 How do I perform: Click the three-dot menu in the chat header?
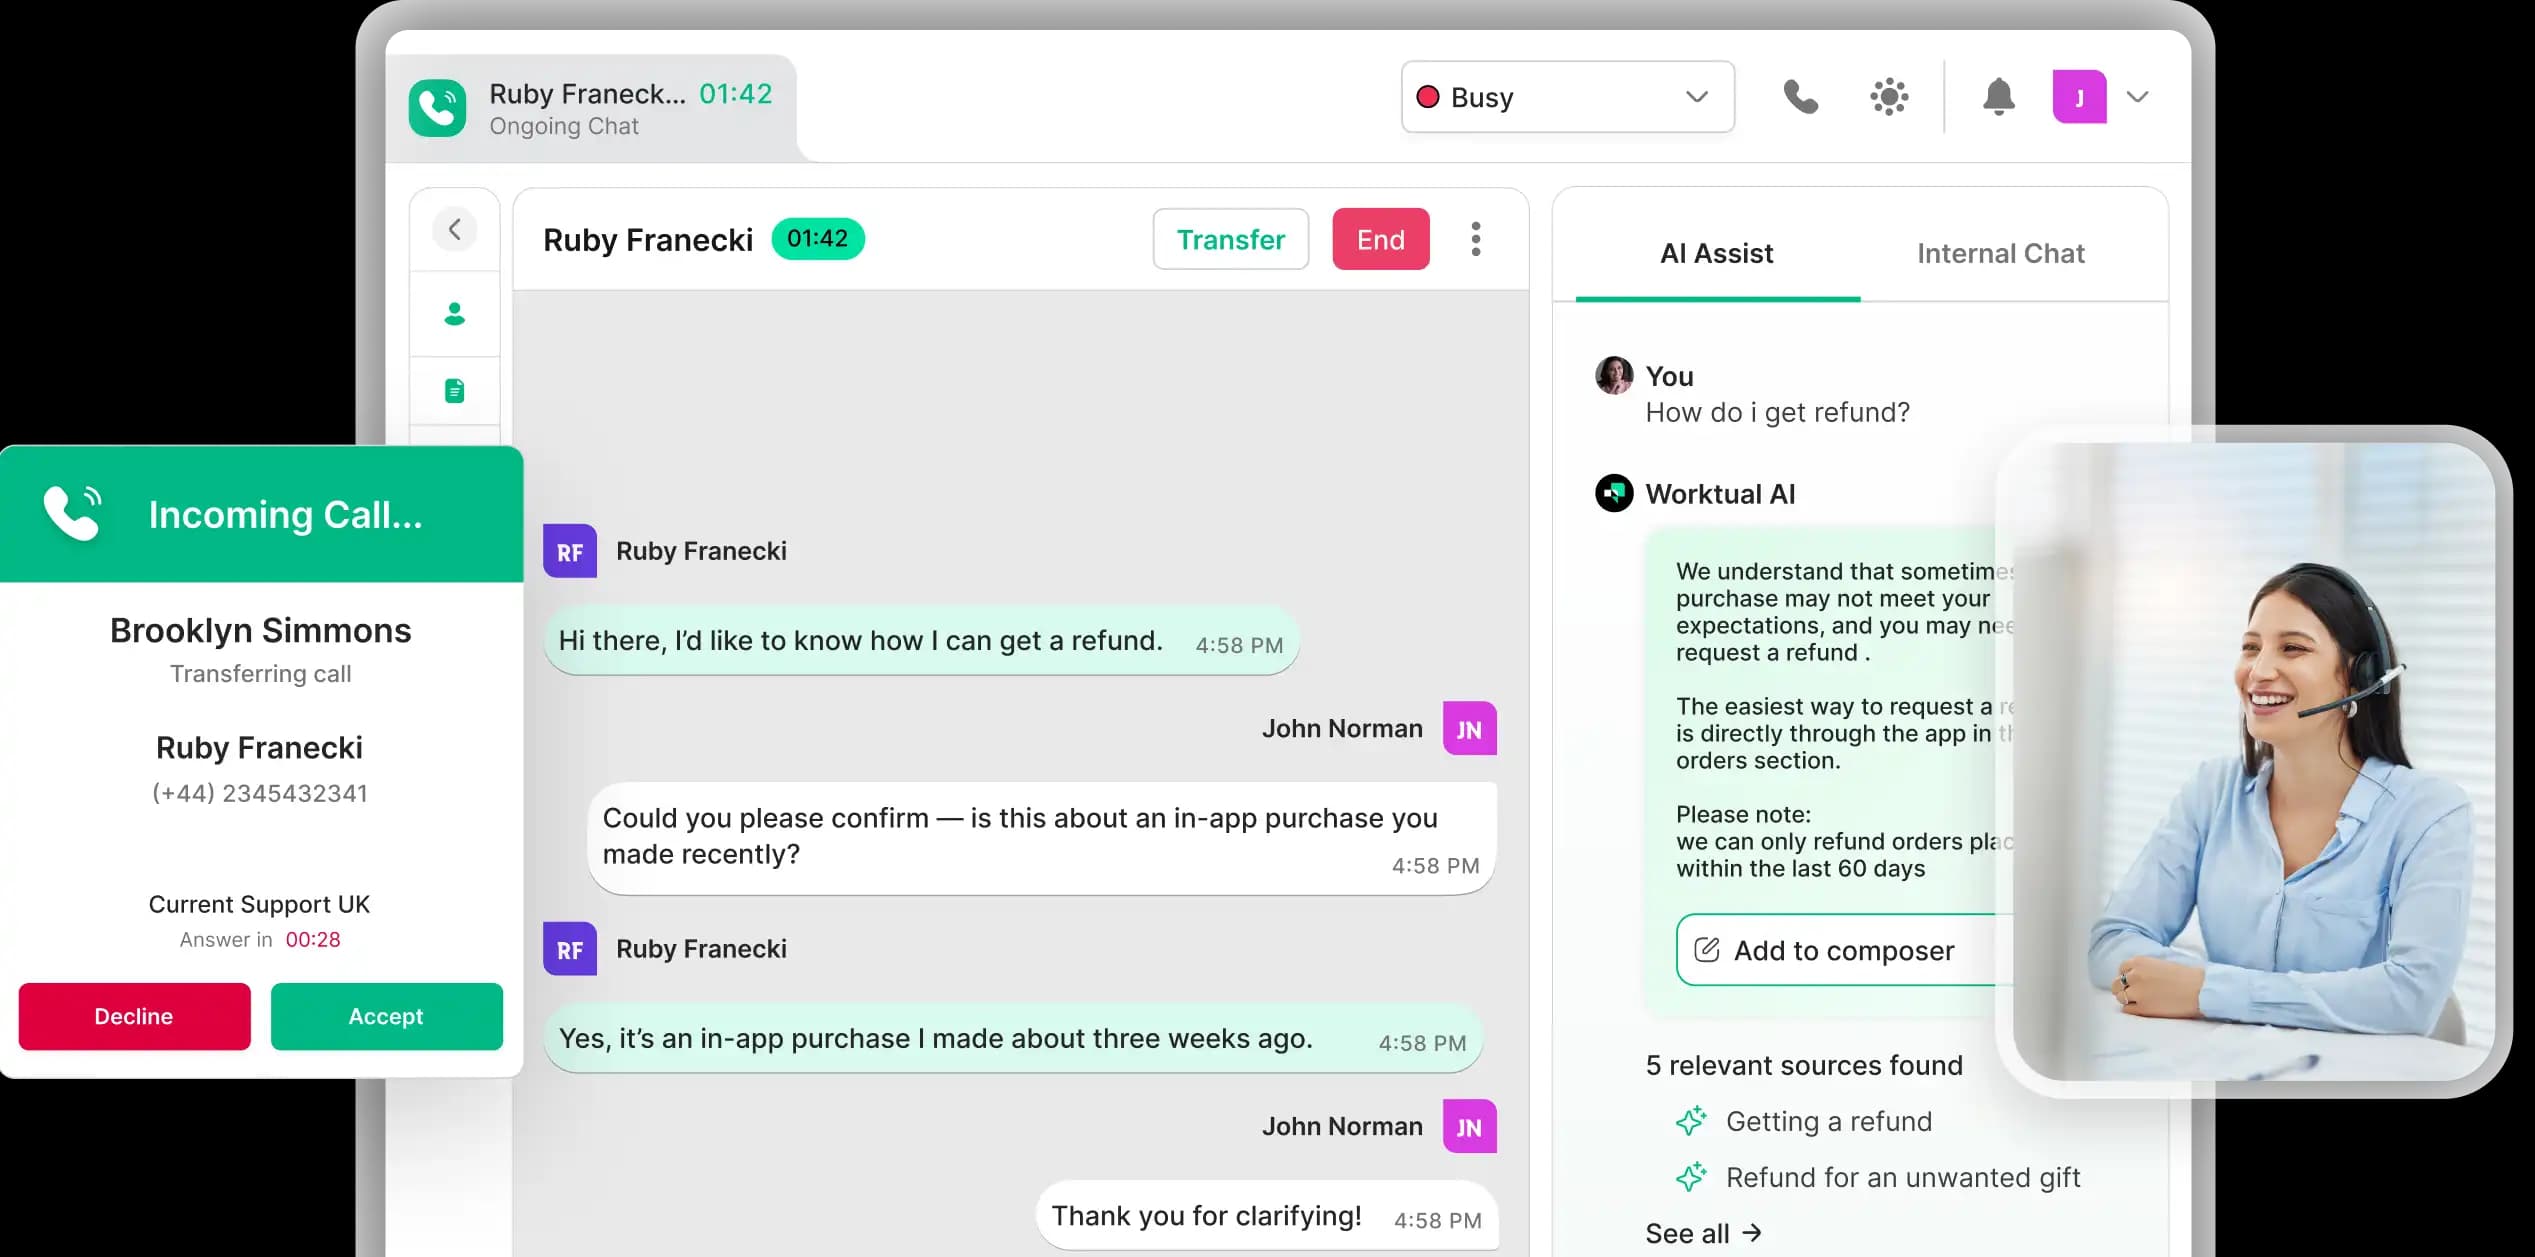[x=1476, y=239]
